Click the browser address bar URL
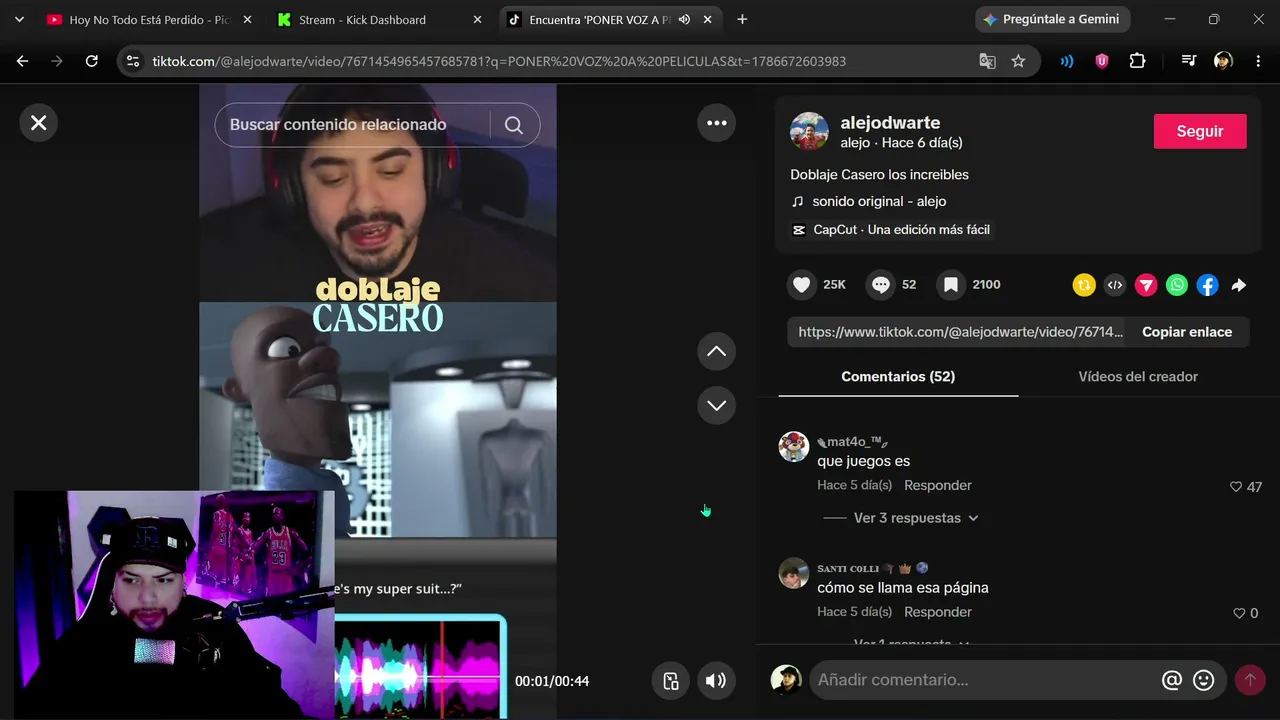1280x720 pixels. (499, 61)
